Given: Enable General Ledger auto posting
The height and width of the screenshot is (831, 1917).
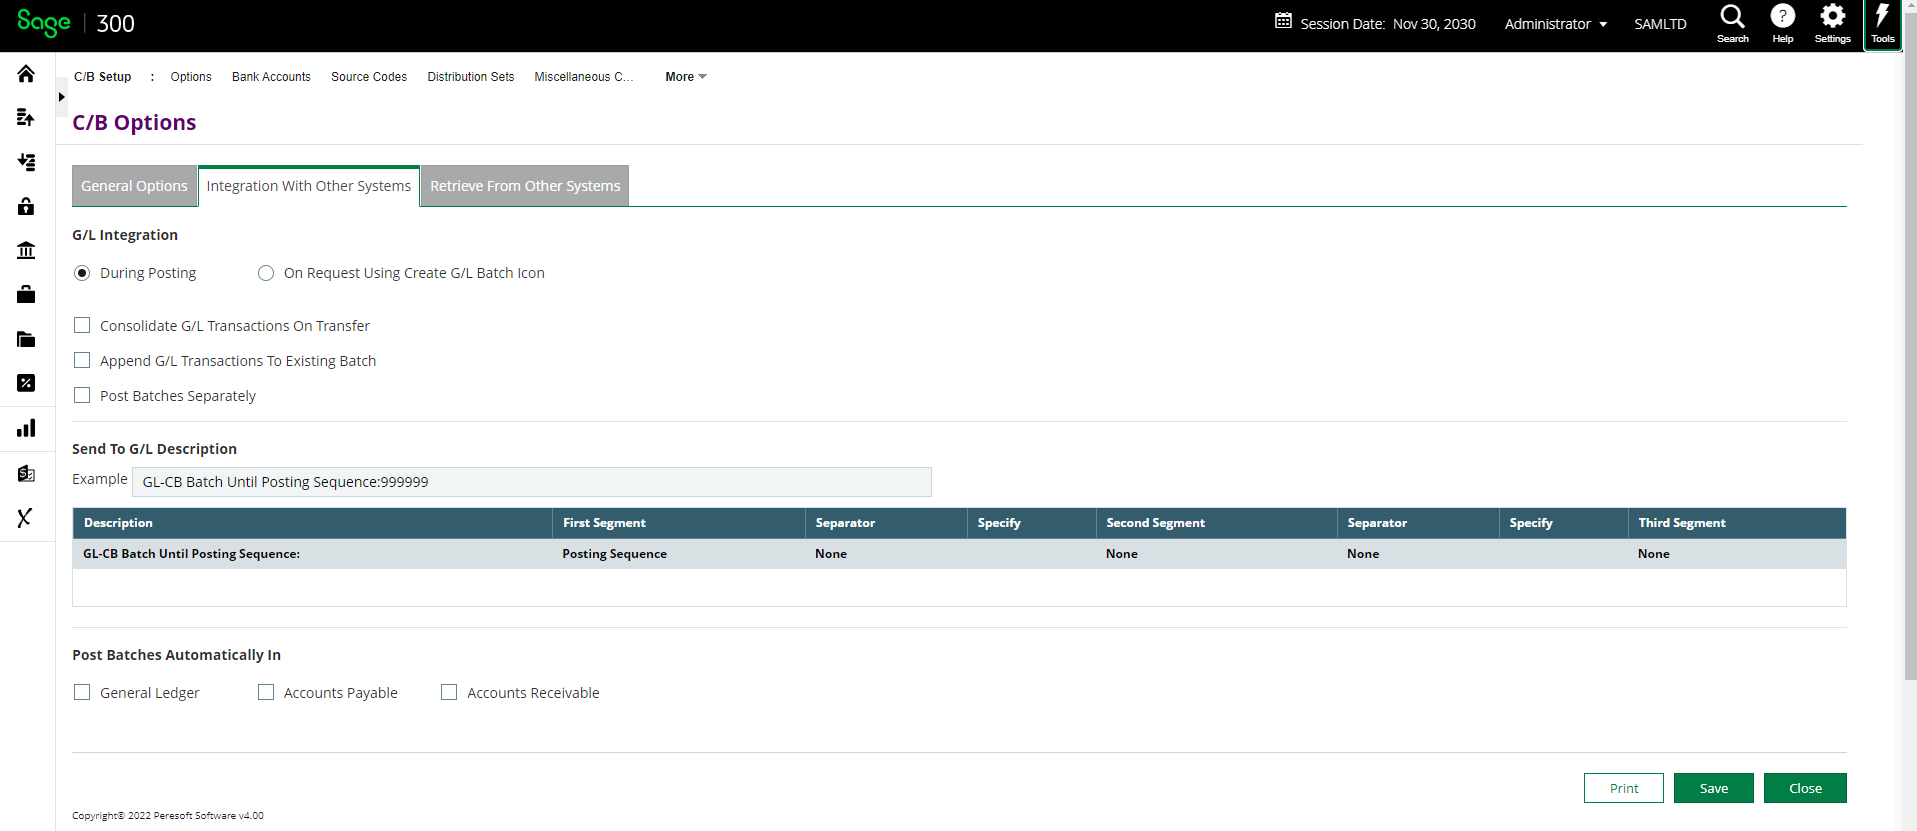Looking at the screenshot, I should point(82,692).
